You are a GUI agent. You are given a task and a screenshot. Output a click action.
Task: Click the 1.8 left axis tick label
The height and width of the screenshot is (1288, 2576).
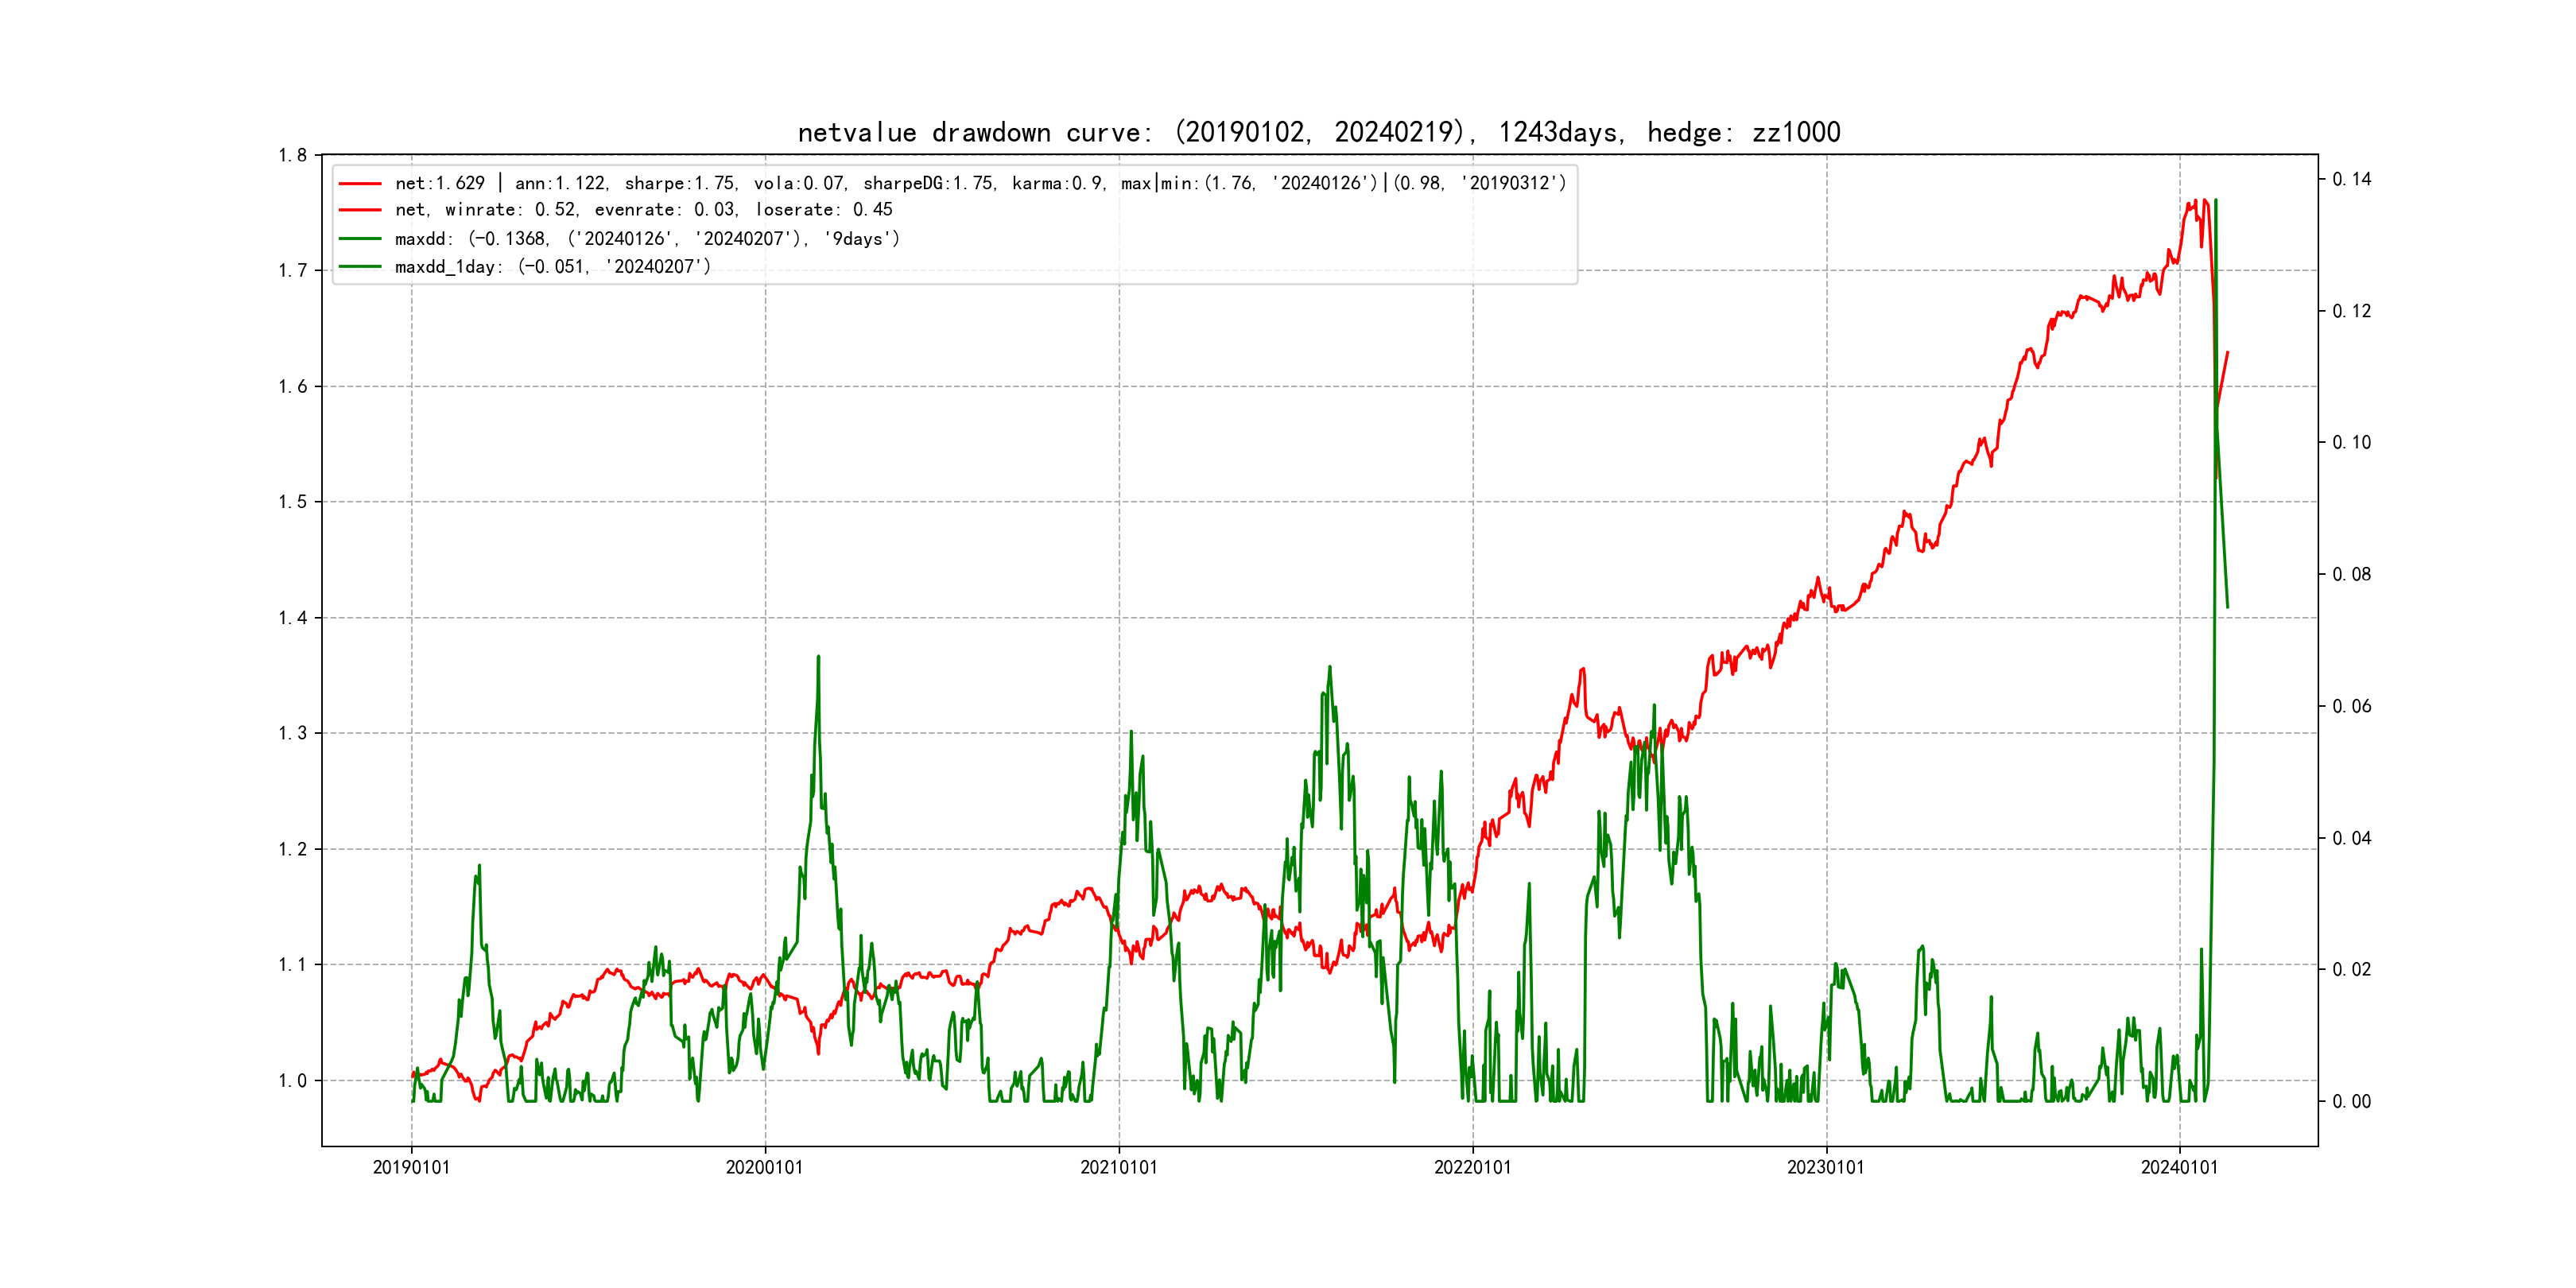tap(292, 155)
